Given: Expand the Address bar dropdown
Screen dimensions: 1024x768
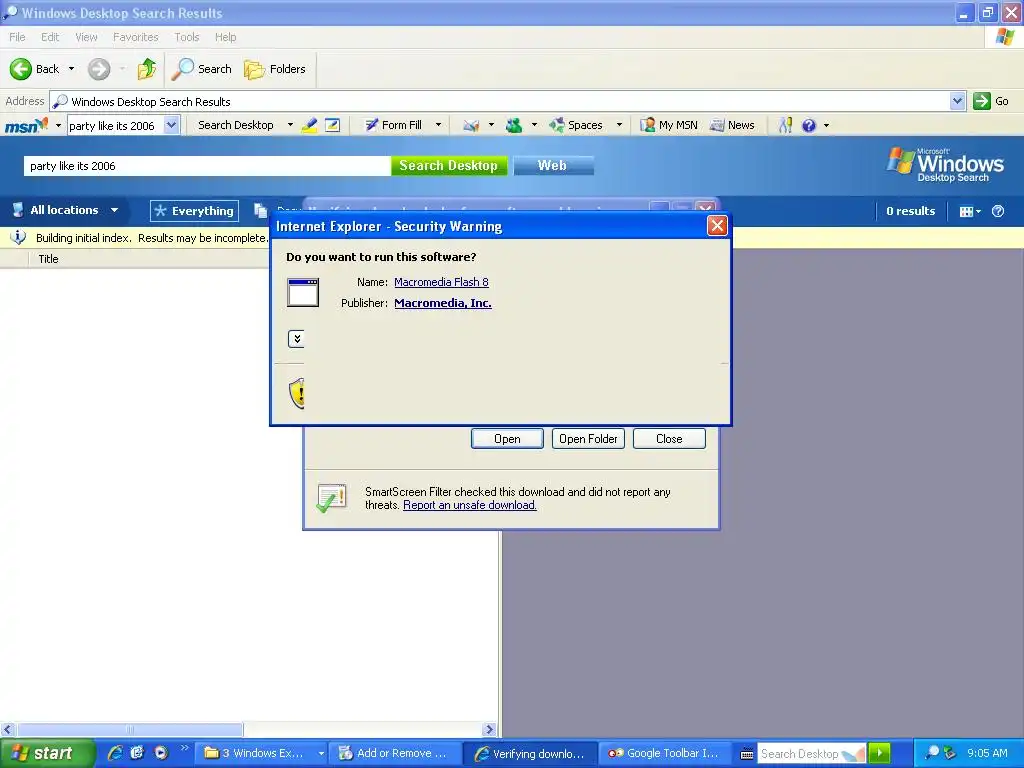Looking at the screenshot, I should 957,101.
